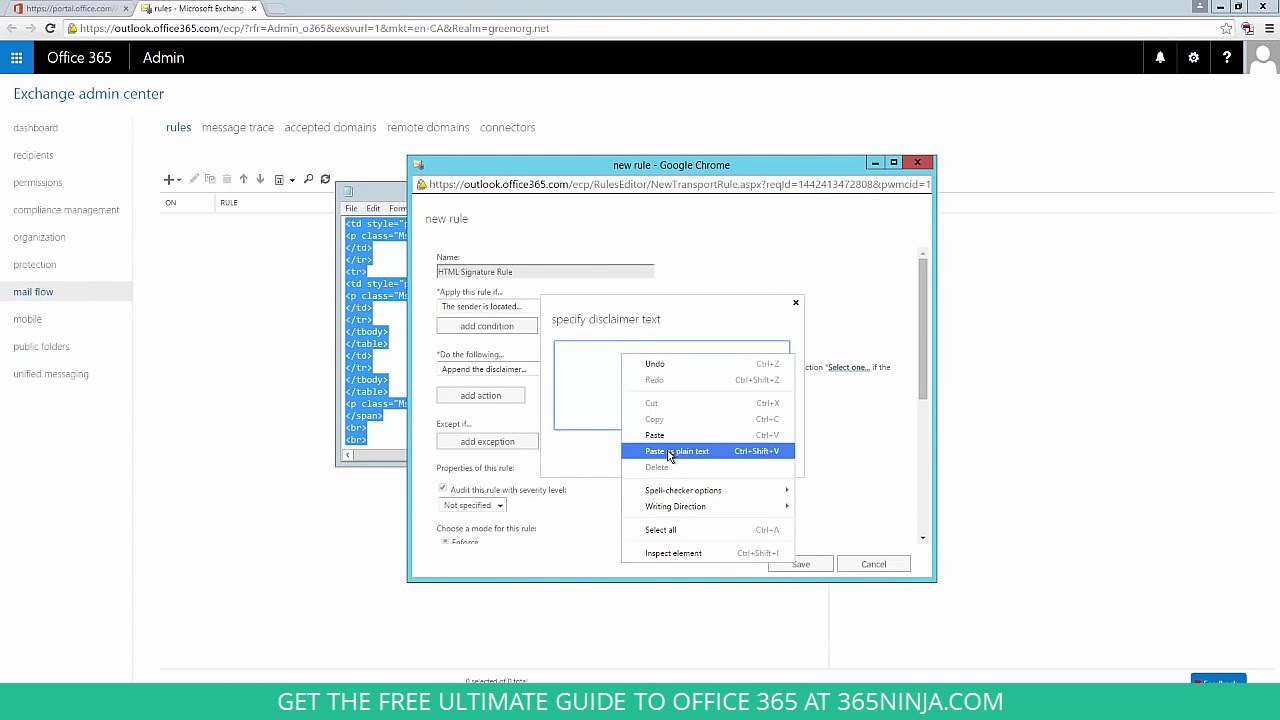Search rules with the magnifier icon
This screenshot has height=720, width=1280.
[308, 180]
